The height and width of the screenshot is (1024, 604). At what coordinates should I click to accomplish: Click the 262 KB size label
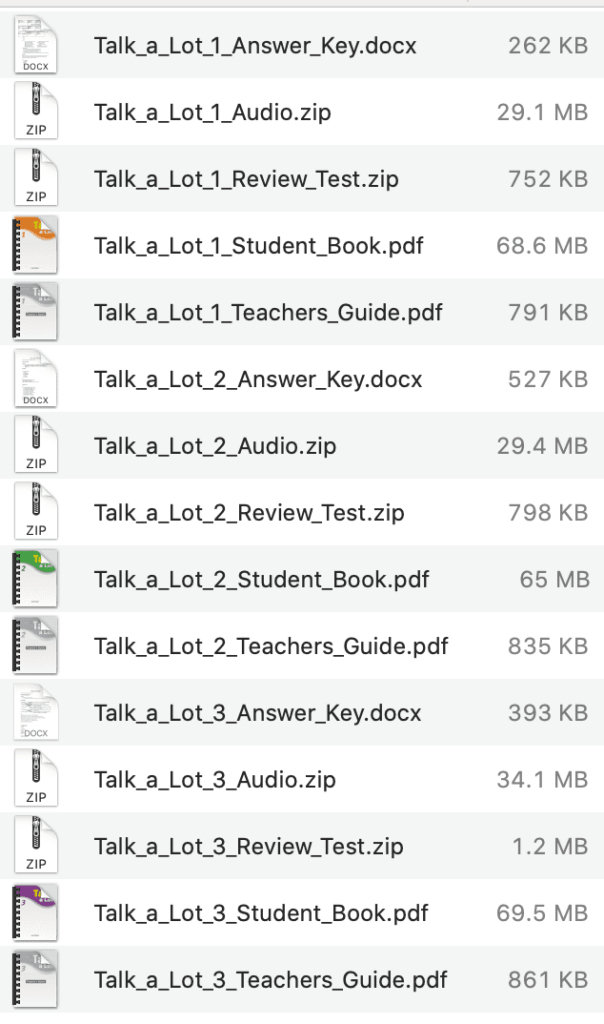pyautogui.click(x=552, y=45)
